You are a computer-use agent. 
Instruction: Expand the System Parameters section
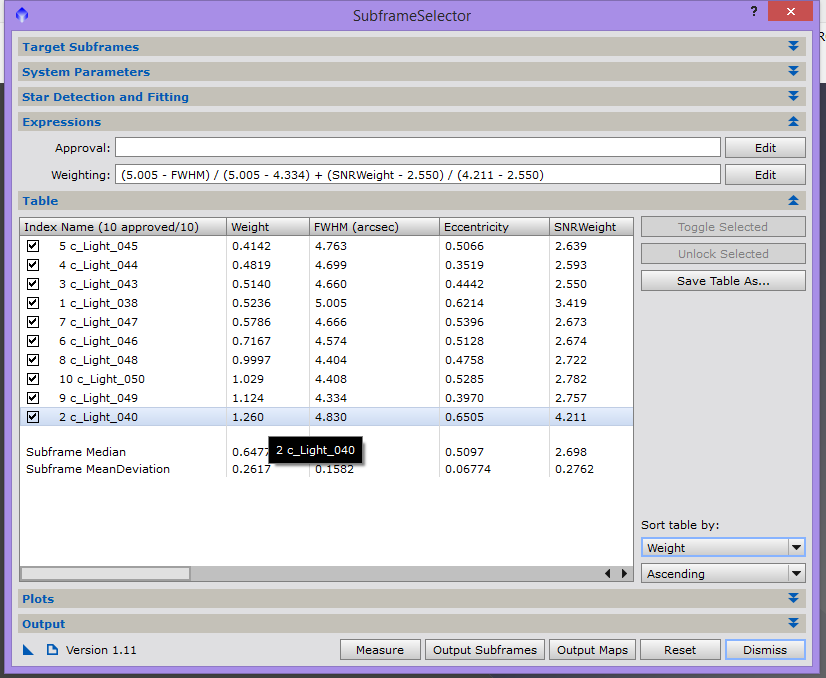(793, 72)
